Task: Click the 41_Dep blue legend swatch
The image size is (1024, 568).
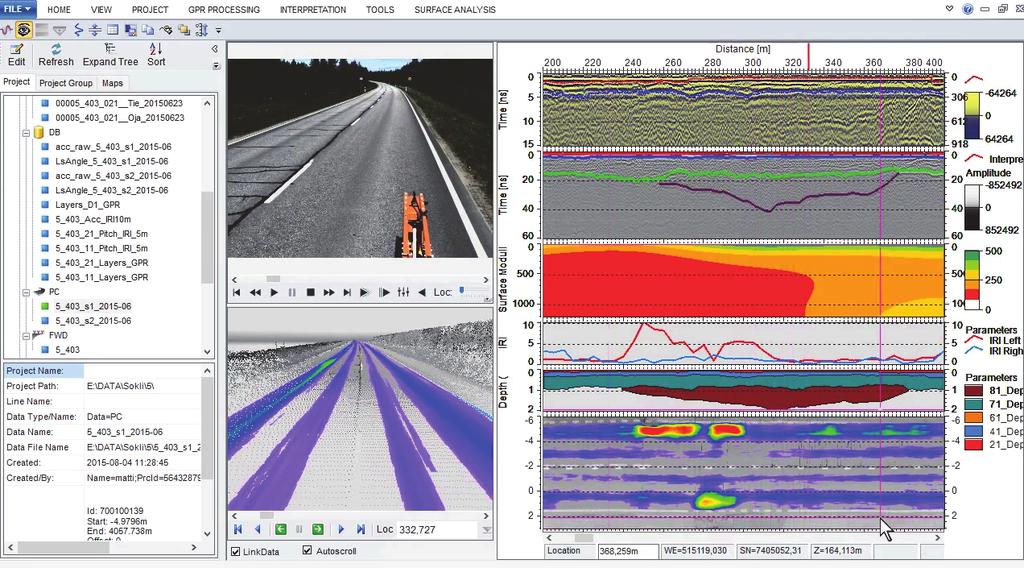Action: 974,431
